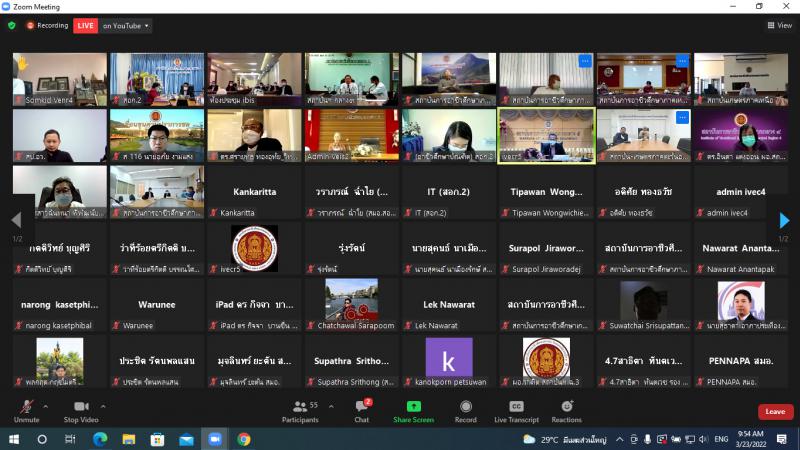Open Microsoft Edge from taskbar
The image size is (800, 450).
tap(100, 439)
